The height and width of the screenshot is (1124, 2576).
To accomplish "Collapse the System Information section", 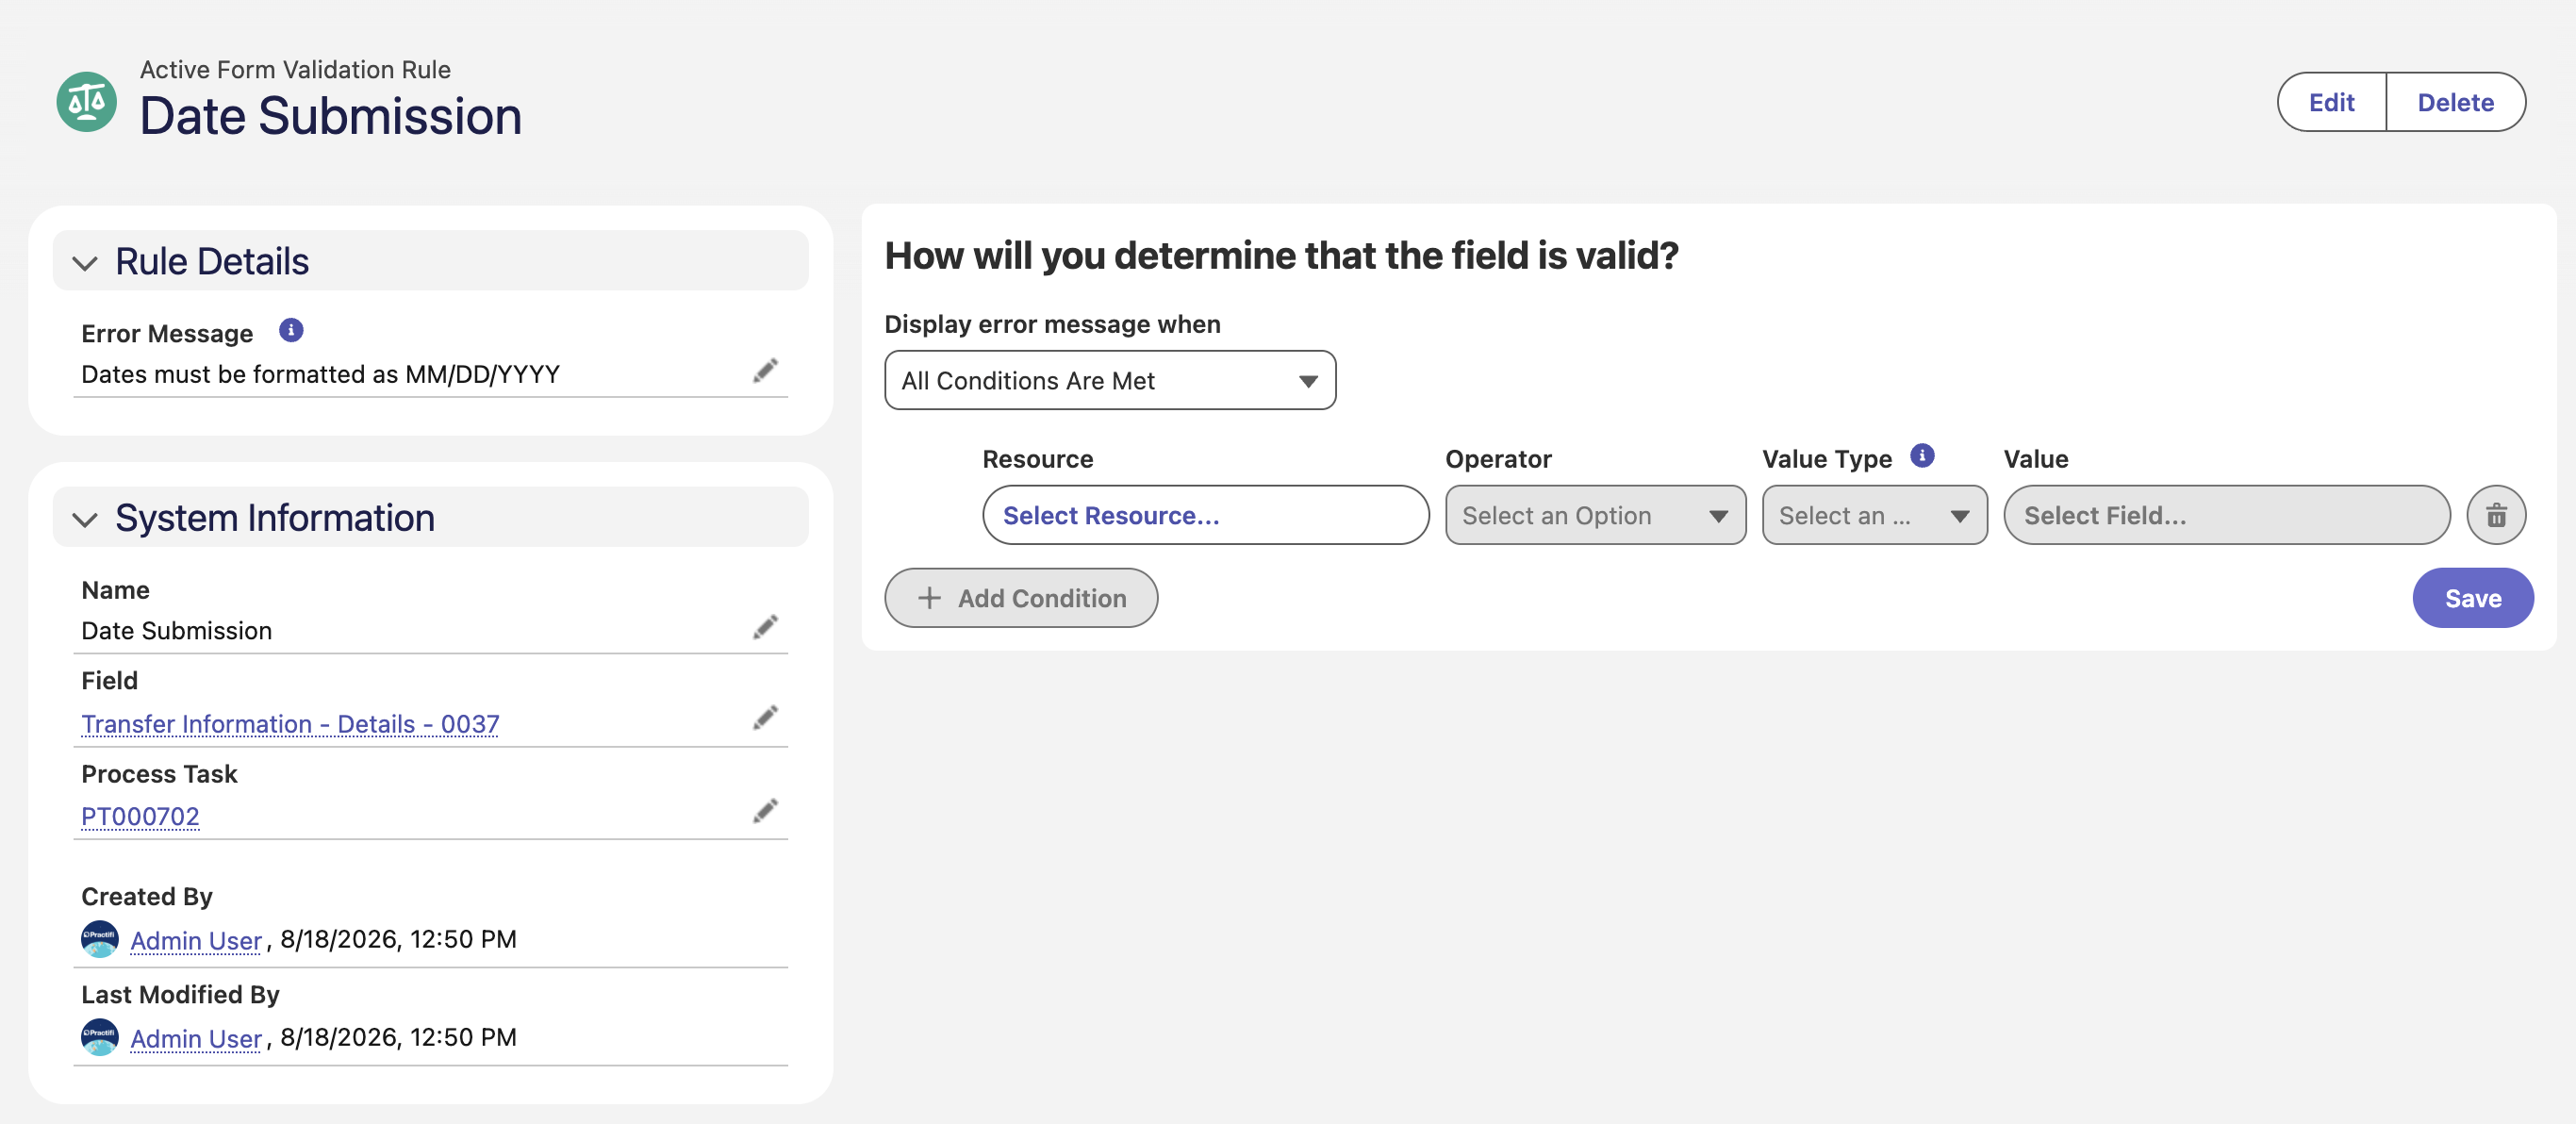I will [85, 520].
